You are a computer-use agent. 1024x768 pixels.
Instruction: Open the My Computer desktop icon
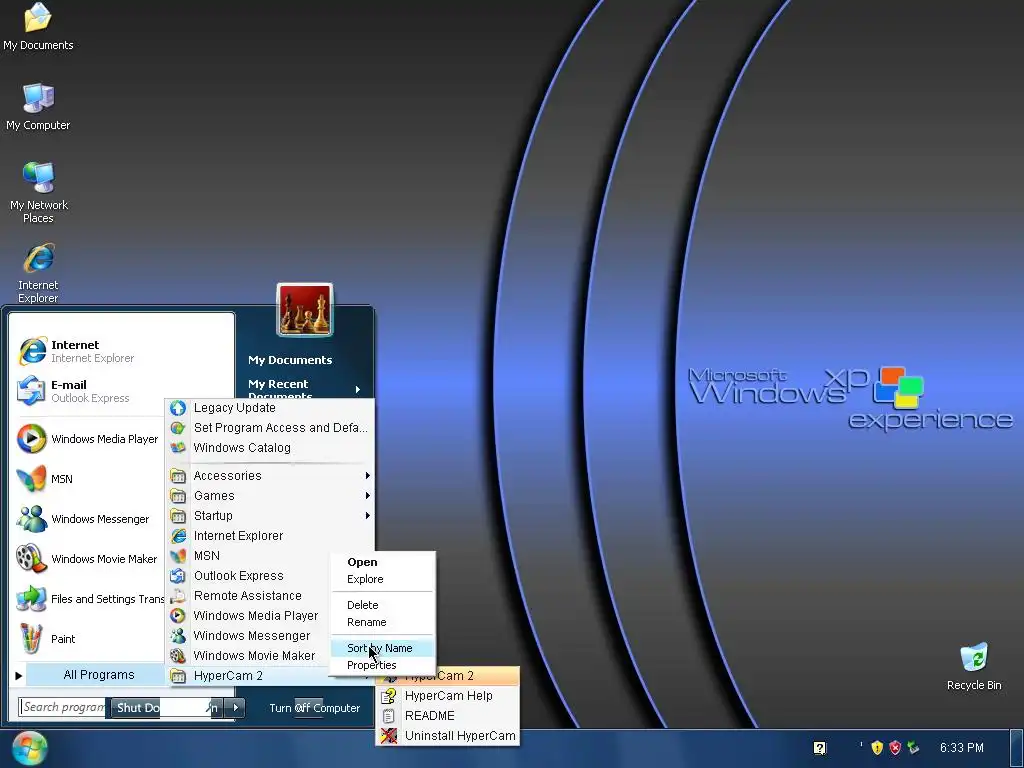click(x=38, y=107)
